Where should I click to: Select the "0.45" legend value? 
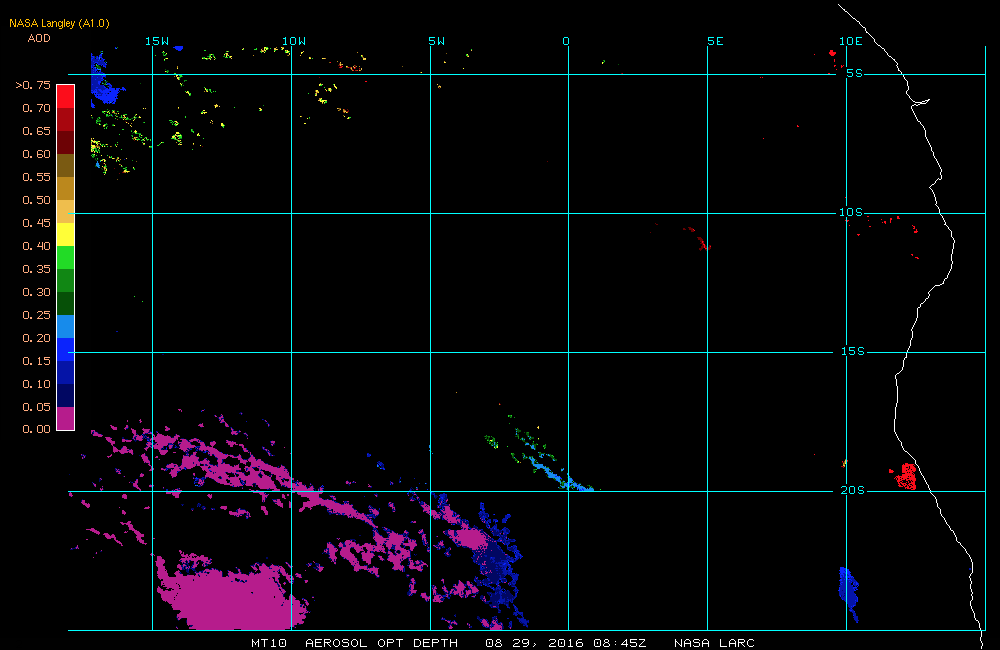36,223
